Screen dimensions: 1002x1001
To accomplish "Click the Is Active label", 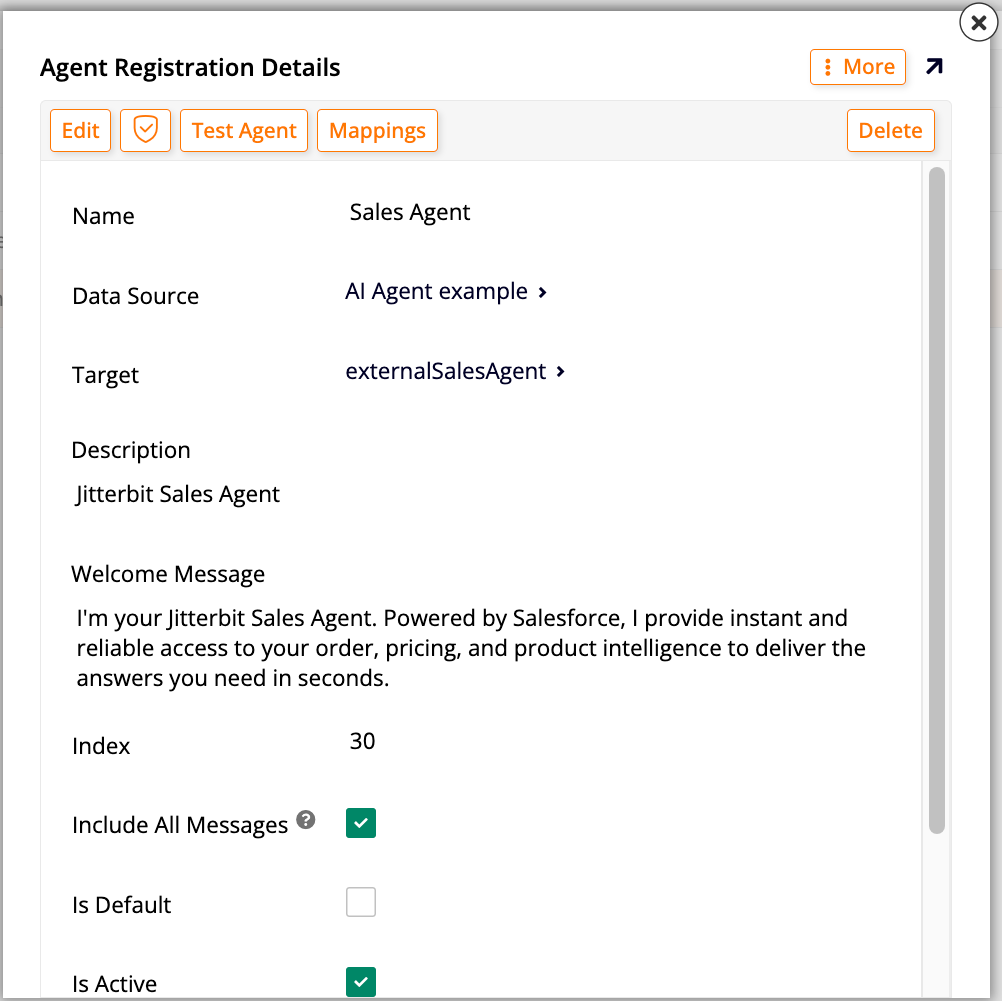I will tap(114, 984).
